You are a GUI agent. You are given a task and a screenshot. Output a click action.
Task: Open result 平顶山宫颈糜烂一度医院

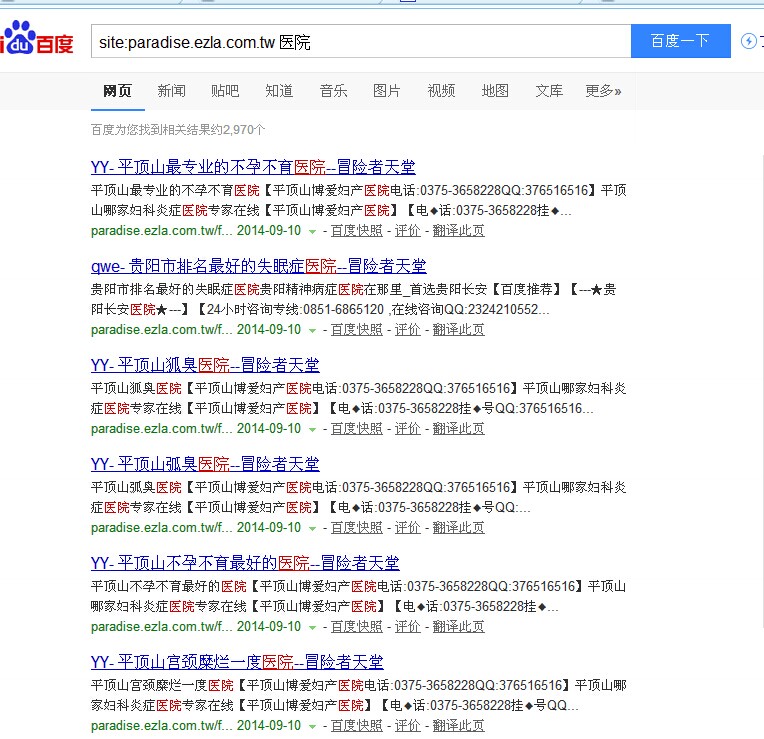pyautogui.click(x=237, y=662)
